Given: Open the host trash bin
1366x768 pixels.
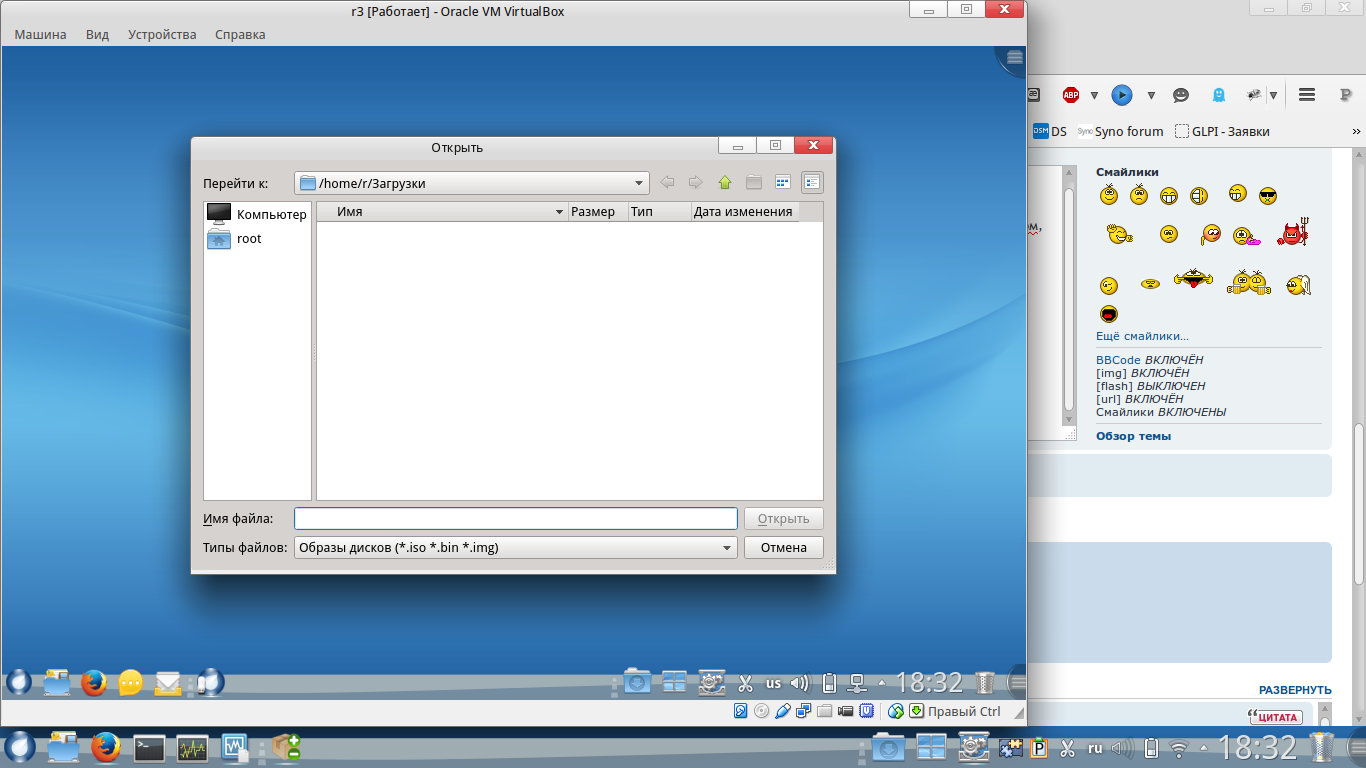Looking at the screenshot, I should point(1322,748).
